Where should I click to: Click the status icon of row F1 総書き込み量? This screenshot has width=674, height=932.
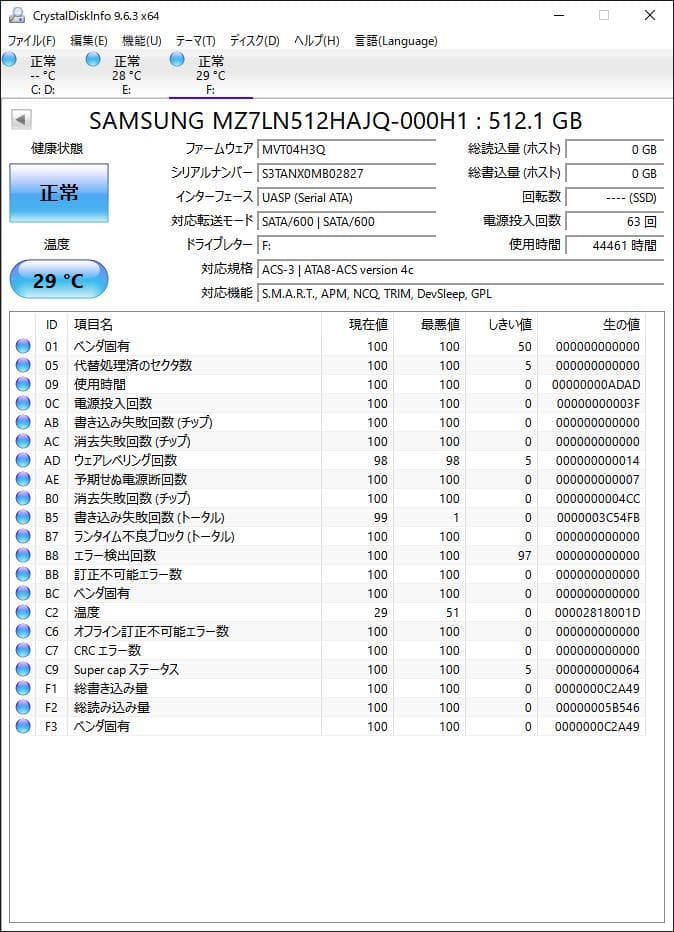23,688
